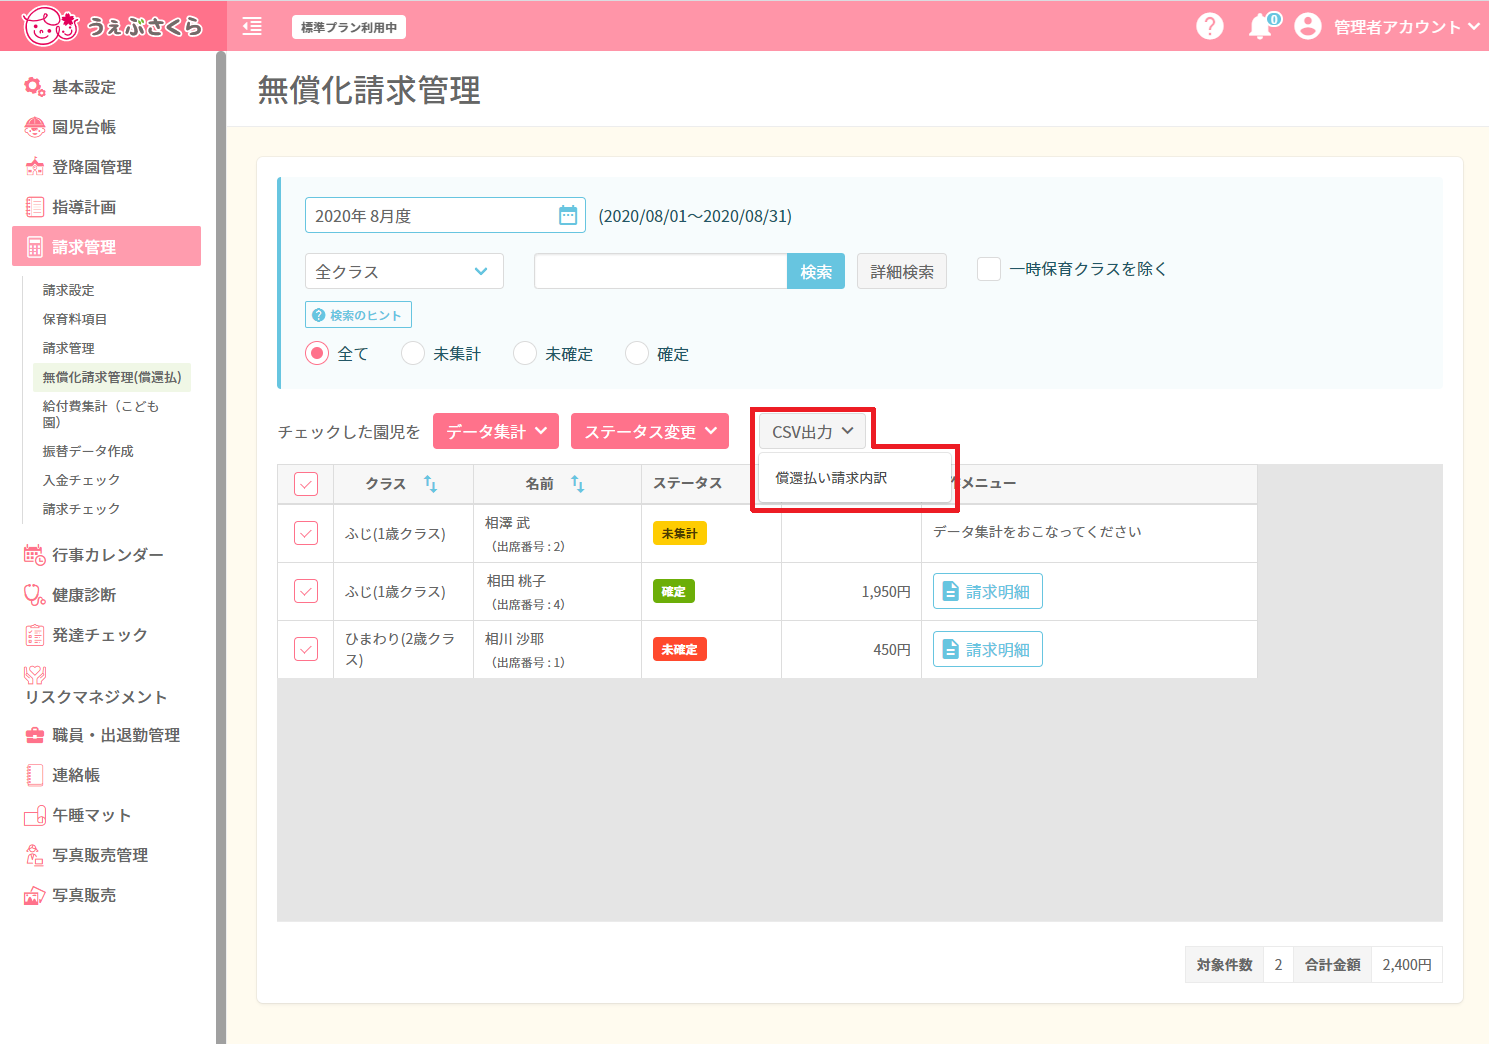The height and width of the screenshot is (1044, 1489).
Task: Click the 請求管理 calculator icon
Action: pyautogui.click(x=35, y=247)
